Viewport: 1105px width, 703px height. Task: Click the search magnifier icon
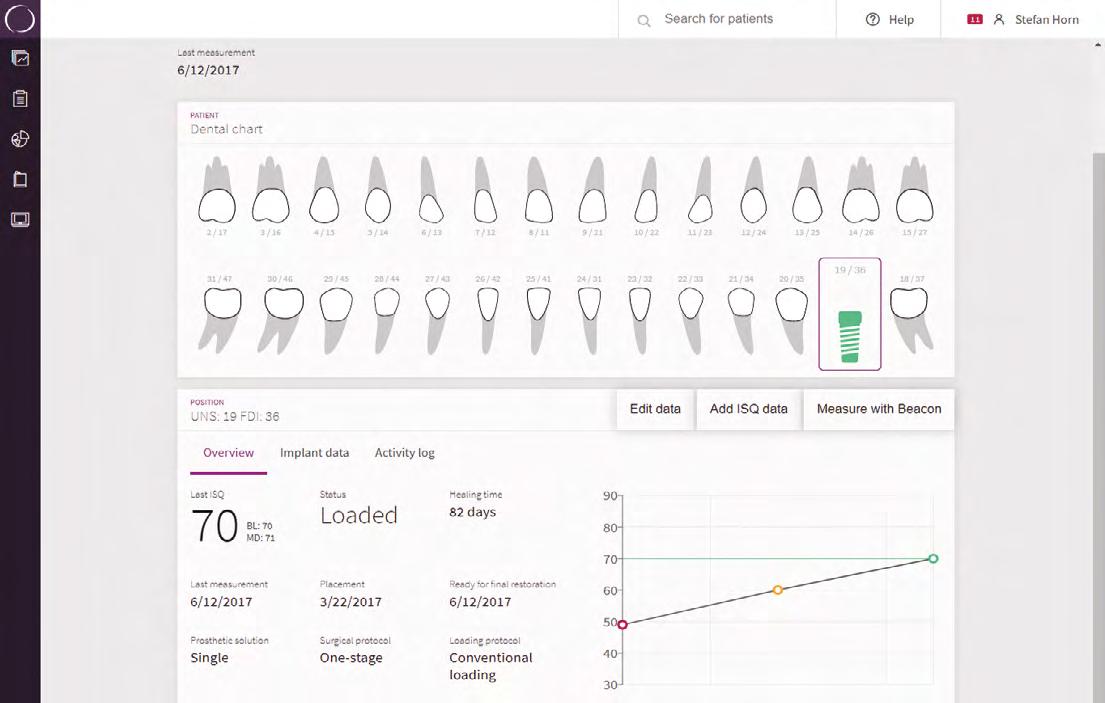tap(643, 20)
